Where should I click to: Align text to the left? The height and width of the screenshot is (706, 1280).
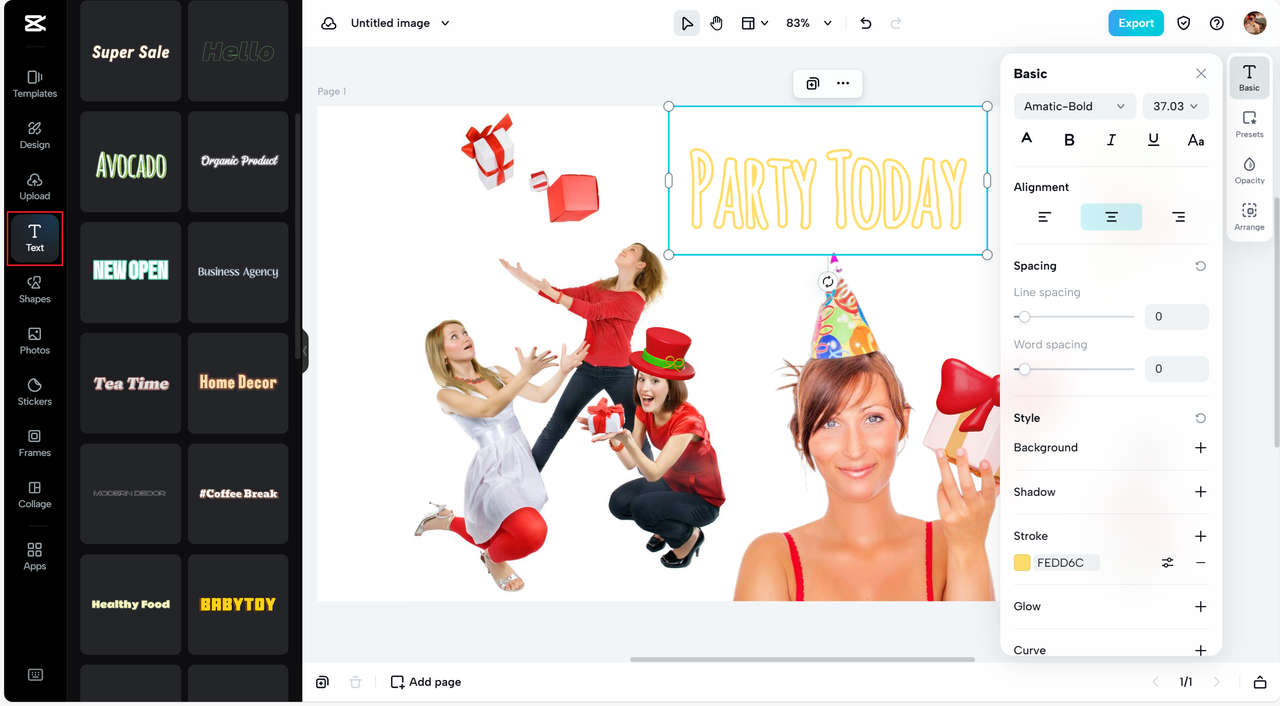pos(1045,217)
